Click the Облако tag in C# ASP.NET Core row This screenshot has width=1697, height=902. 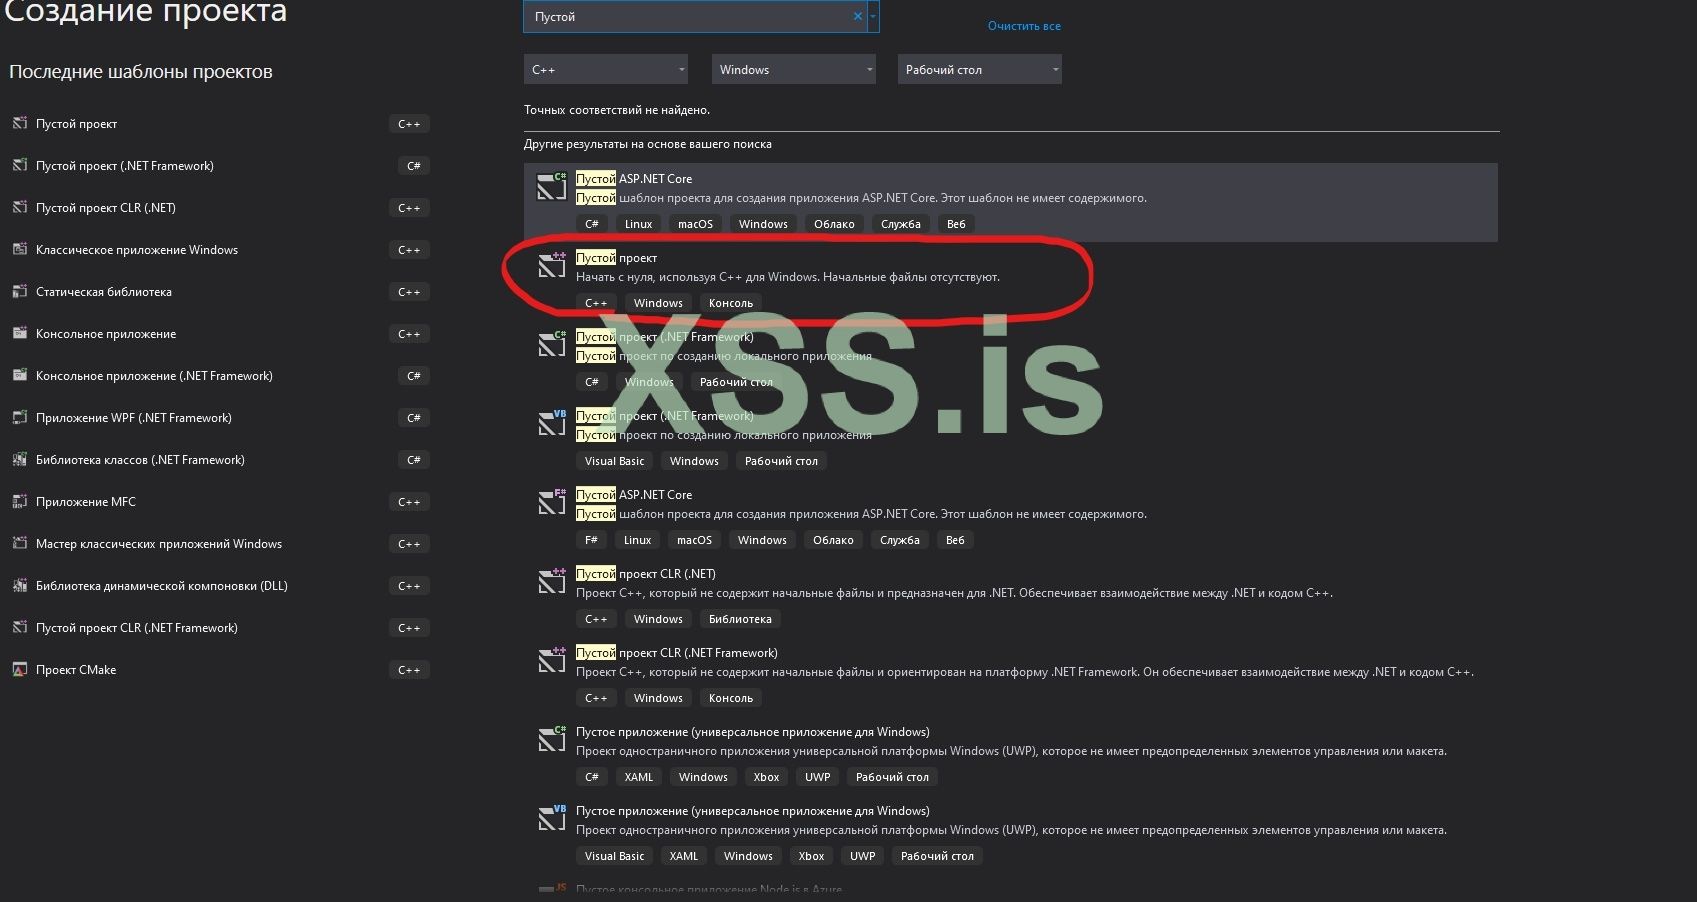point(834,224)
